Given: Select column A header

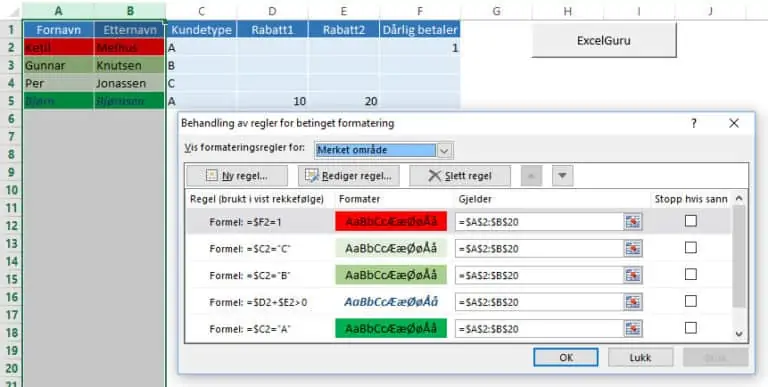Looking at the screenshot, I should coord(58,11).
